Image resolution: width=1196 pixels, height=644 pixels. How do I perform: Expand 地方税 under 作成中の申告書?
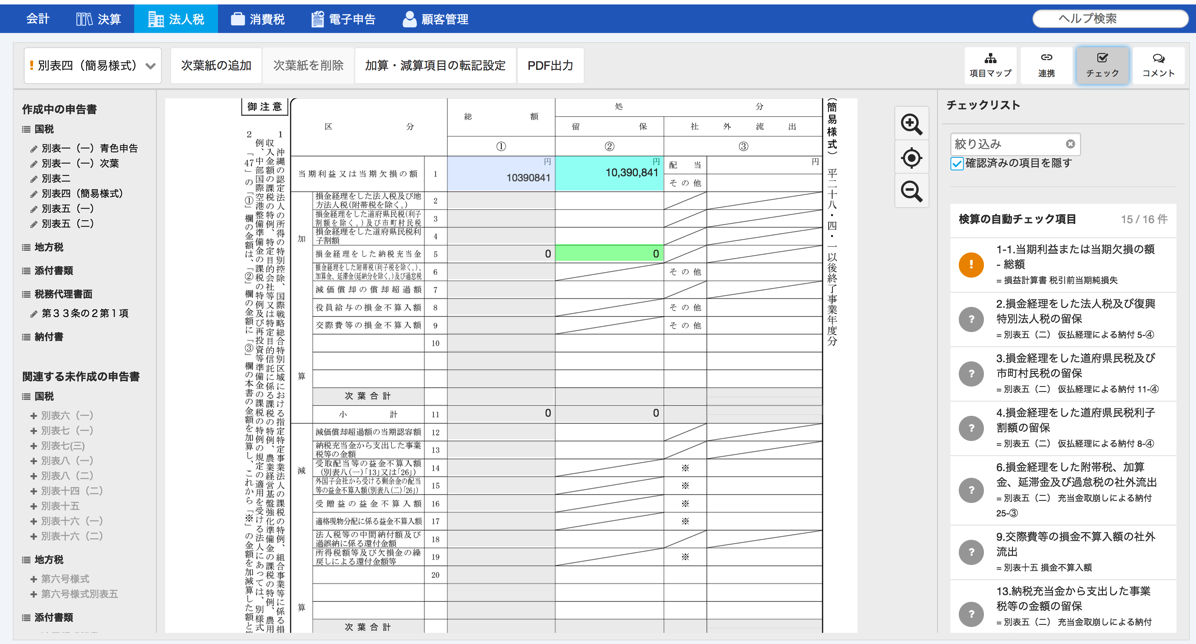43,247
